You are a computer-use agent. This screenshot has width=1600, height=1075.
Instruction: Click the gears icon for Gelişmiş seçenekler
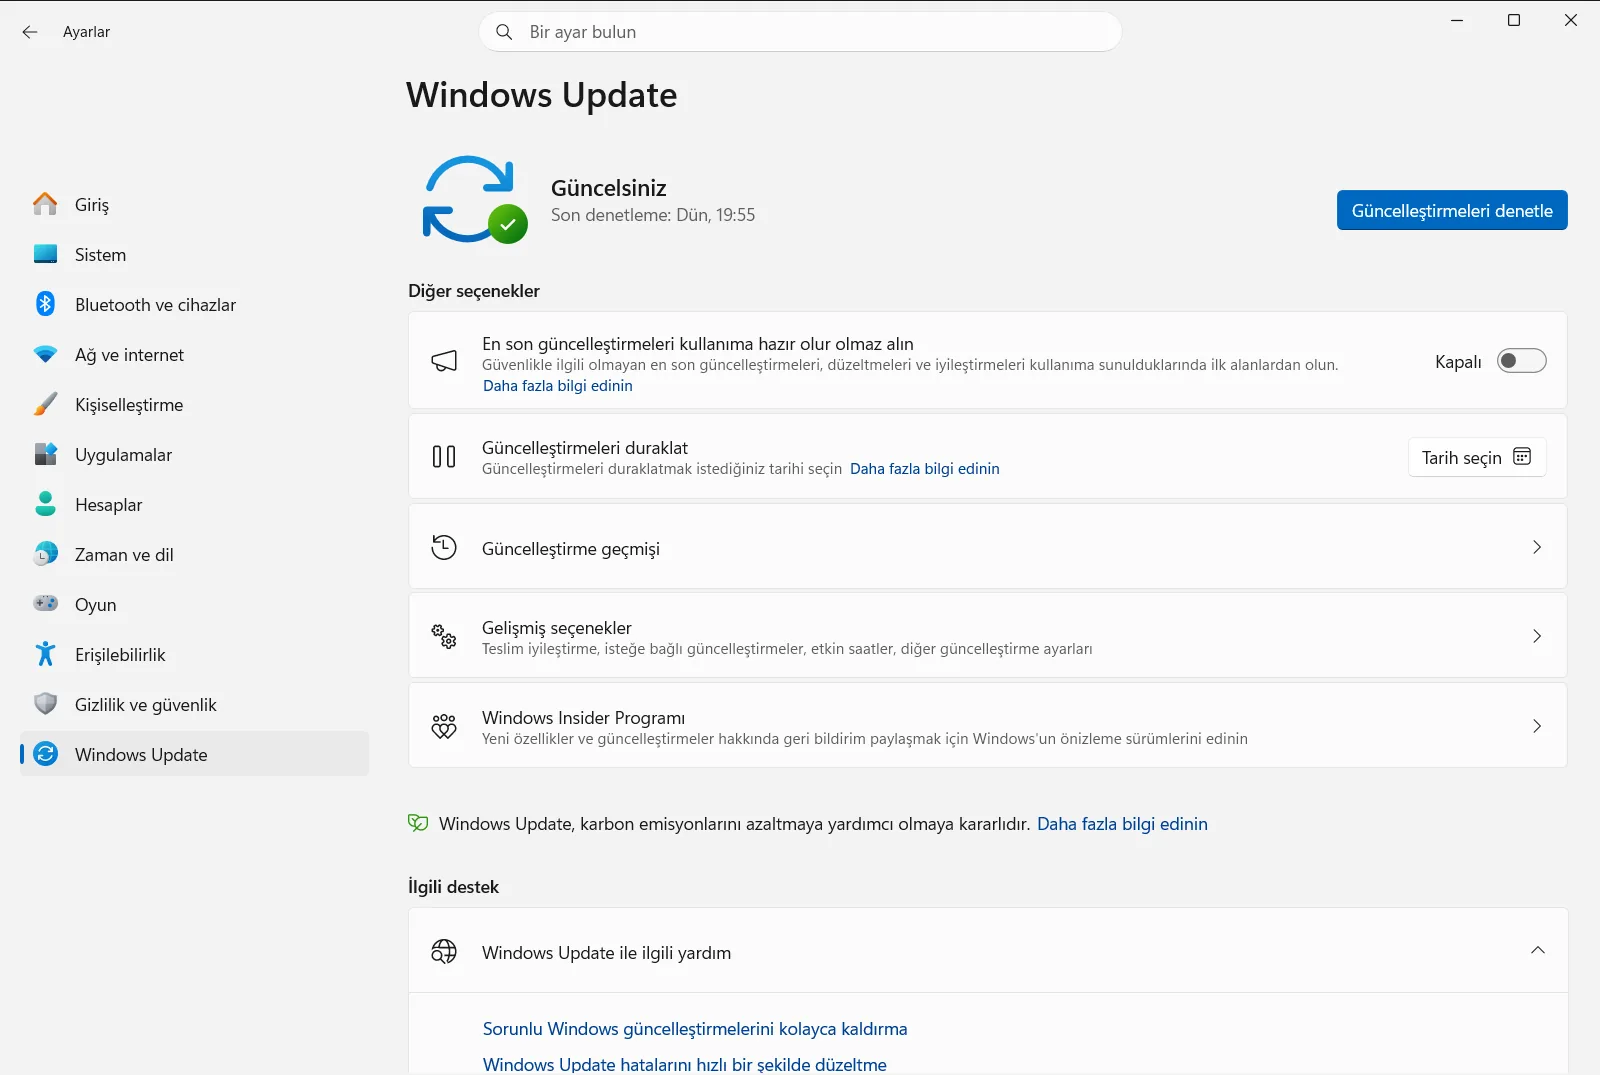tap(444, 636)
